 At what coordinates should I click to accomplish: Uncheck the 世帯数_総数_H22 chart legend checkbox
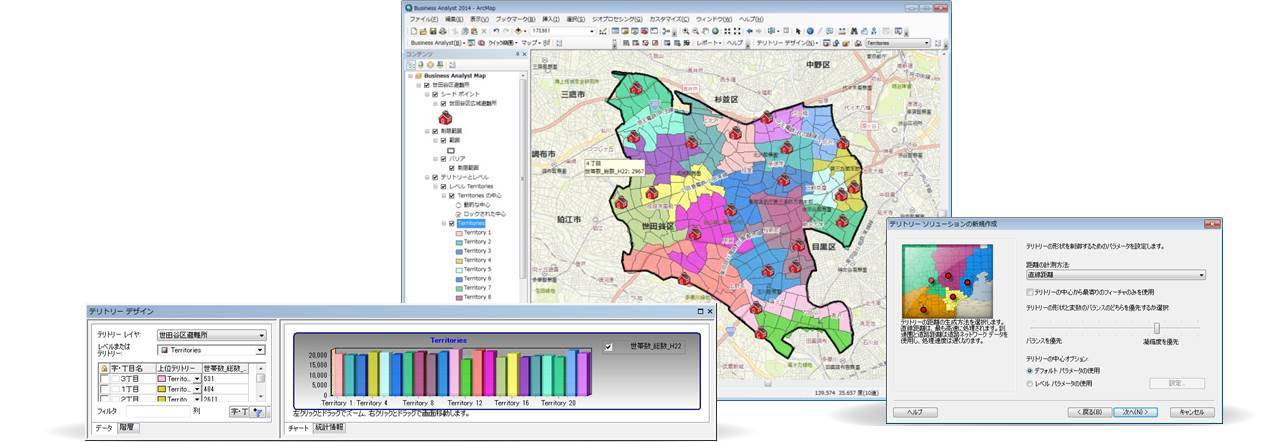609,347
